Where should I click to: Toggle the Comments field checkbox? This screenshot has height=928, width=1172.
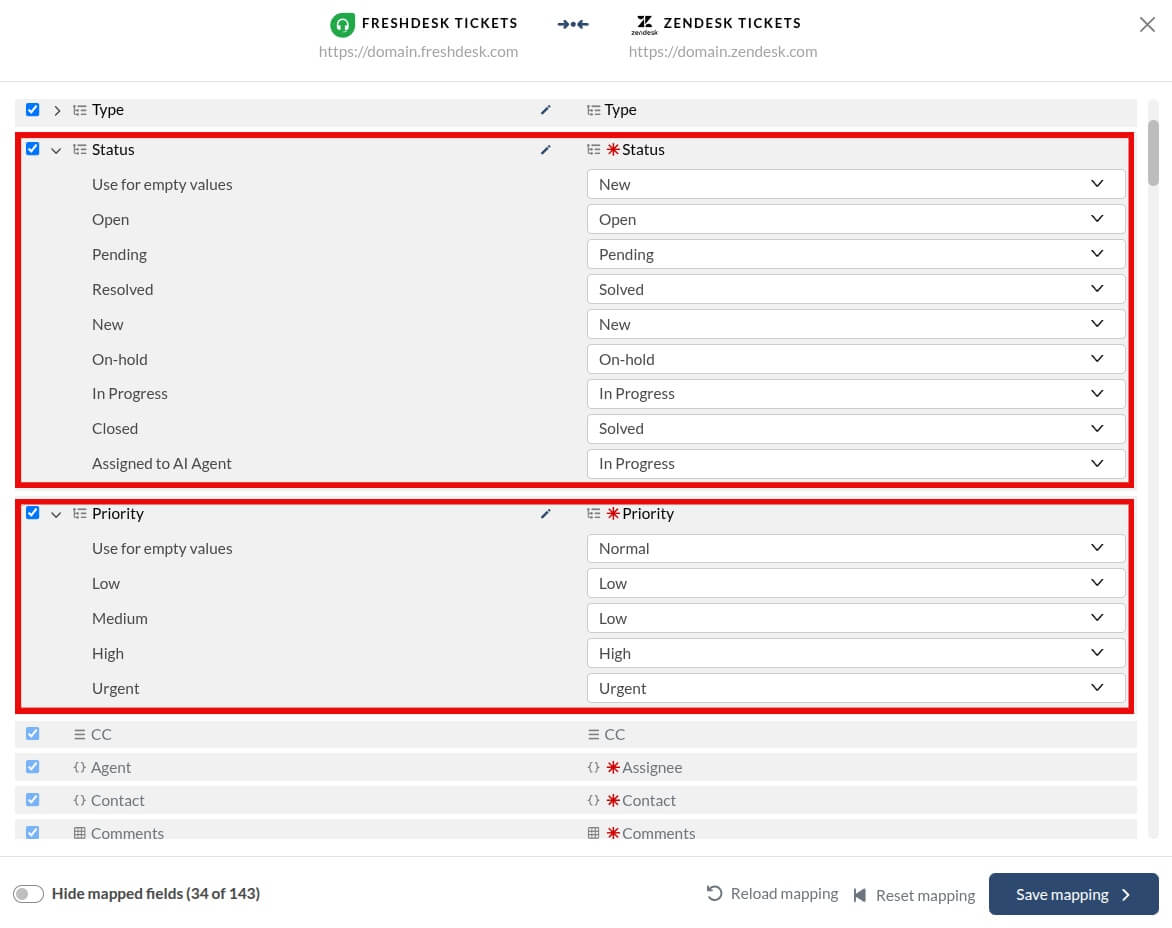(x=32, y=832)
